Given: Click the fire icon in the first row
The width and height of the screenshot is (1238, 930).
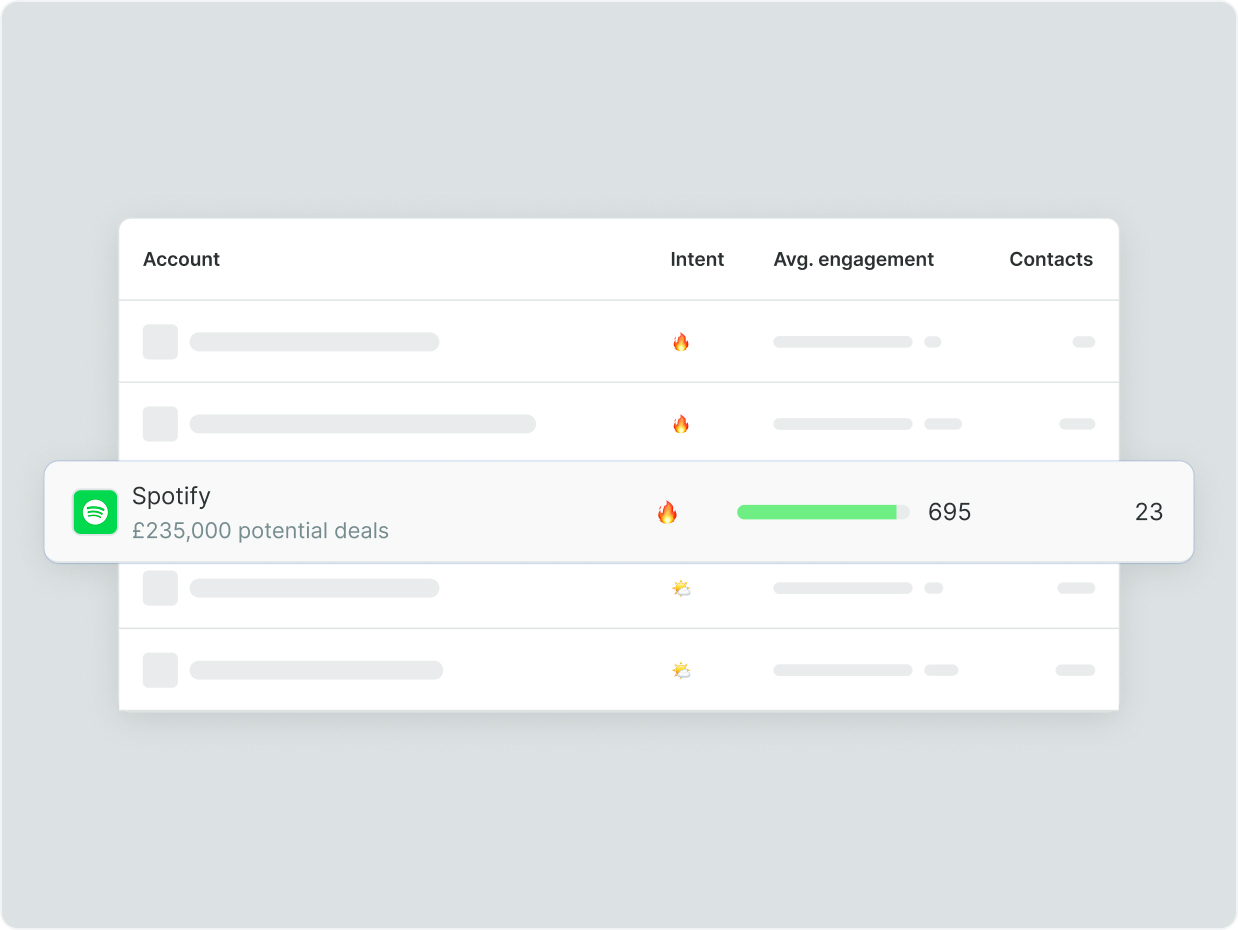Looking at the screenshot, I should [681, 341].
